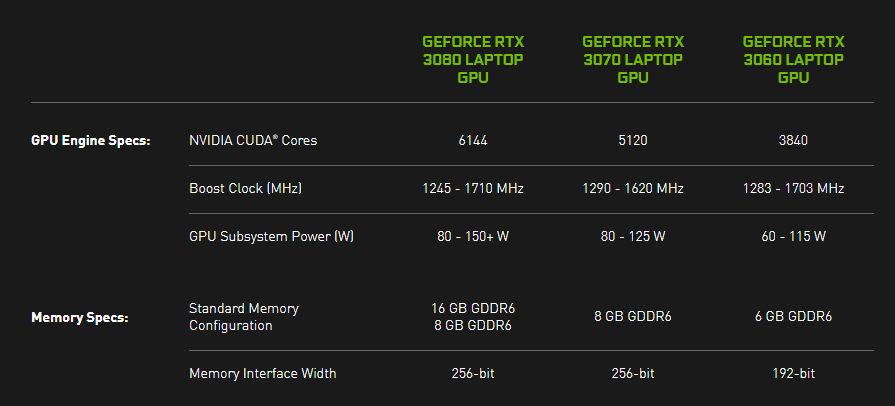Click the GPU Subsystem Power (W) label

271,236
